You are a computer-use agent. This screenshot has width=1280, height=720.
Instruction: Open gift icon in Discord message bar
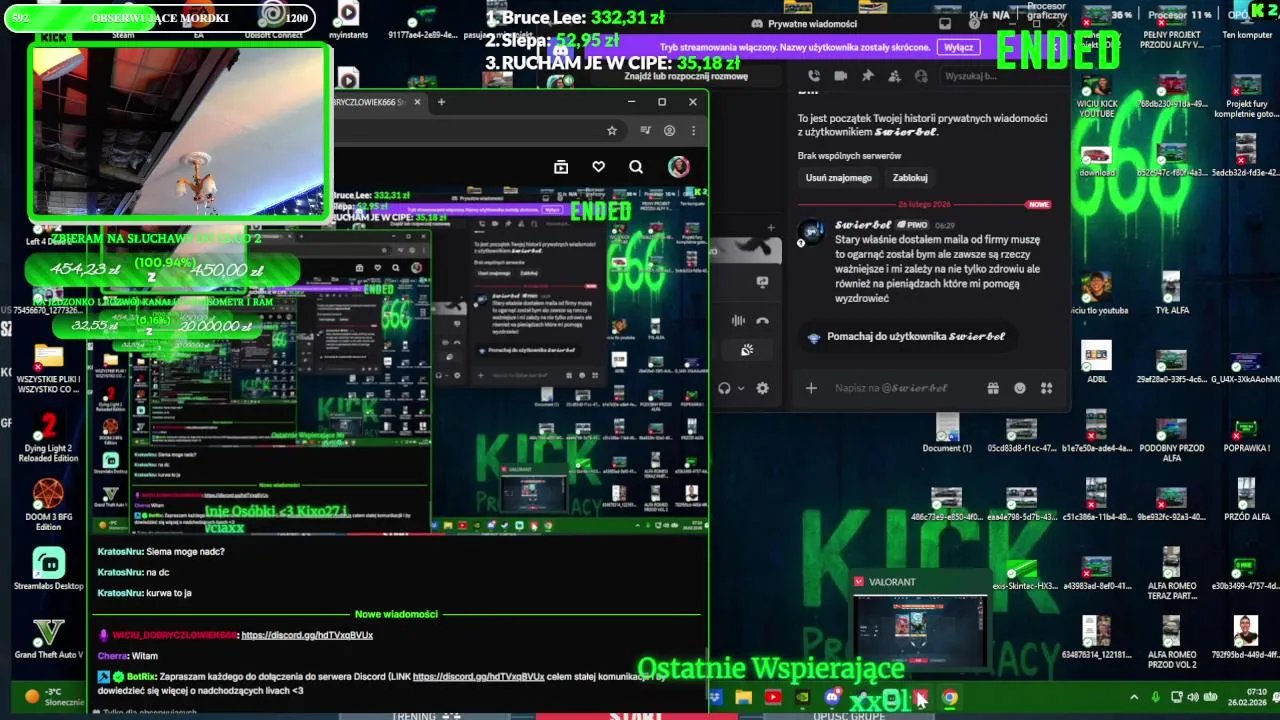tap(993, 388)
